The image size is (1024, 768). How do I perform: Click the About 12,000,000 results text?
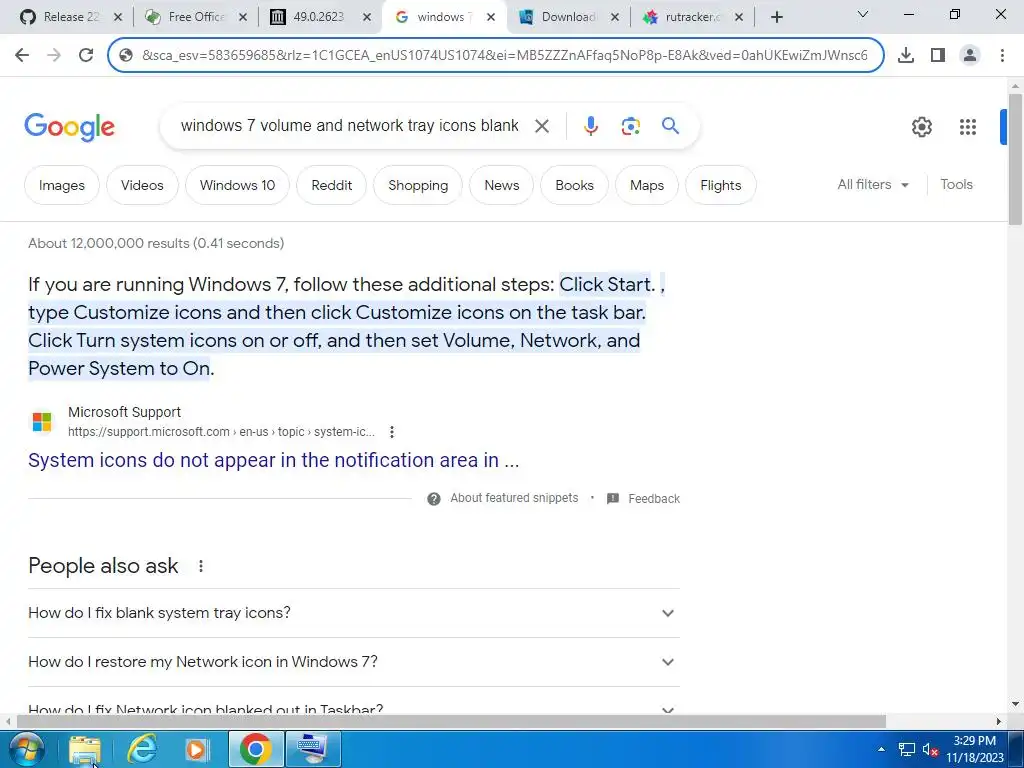(156, 244)
